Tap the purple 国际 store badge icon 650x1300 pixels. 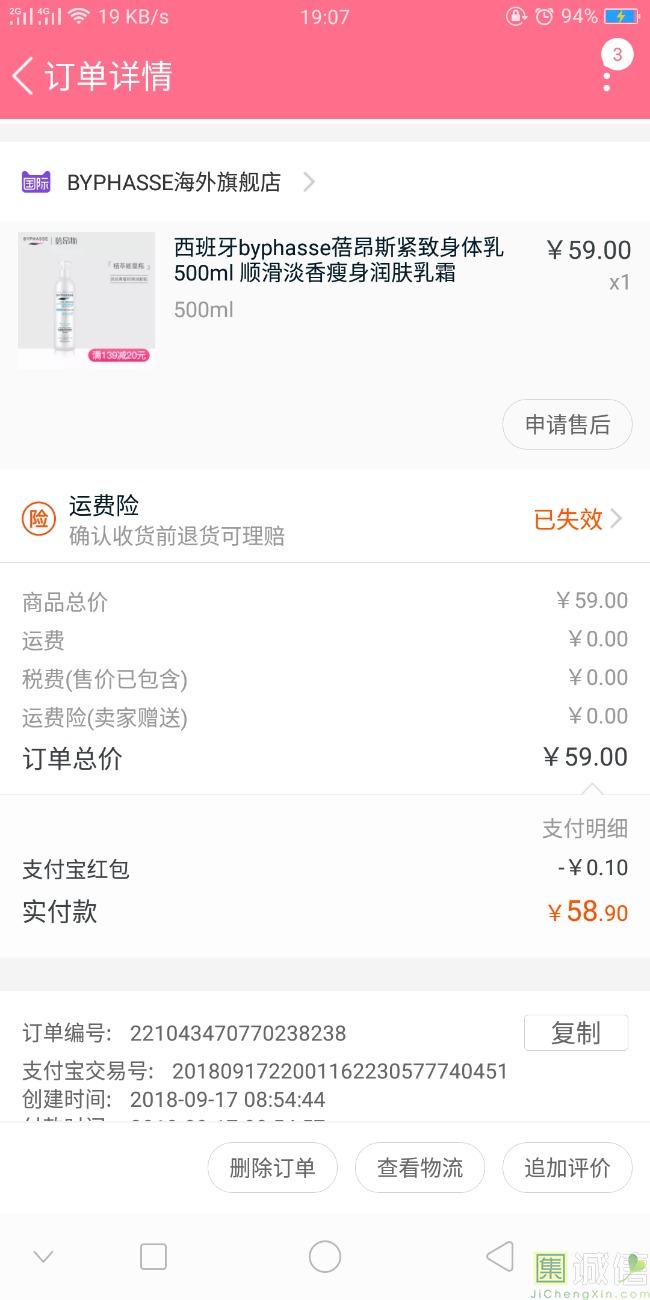coord(36,182)
